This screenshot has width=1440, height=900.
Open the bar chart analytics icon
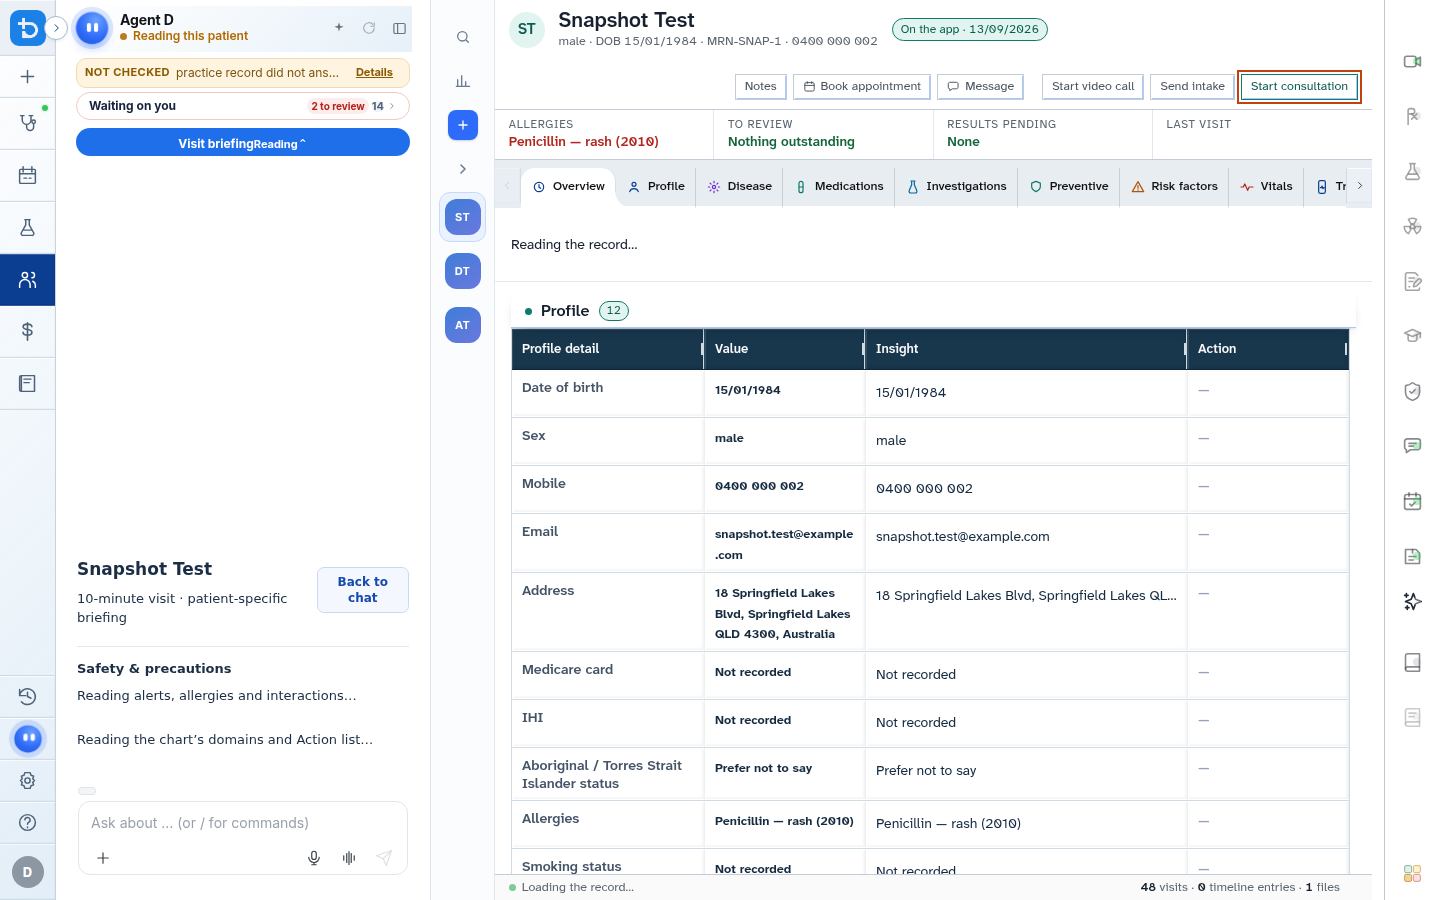click(x=462, y=81)
